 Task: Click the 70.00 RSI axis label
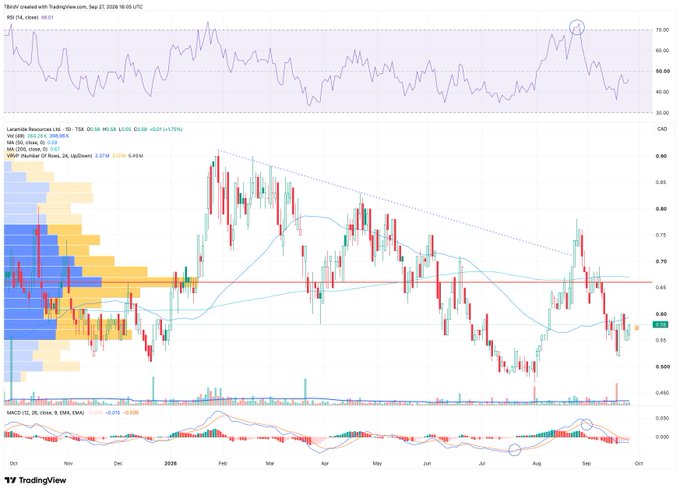tap(662, 30)
